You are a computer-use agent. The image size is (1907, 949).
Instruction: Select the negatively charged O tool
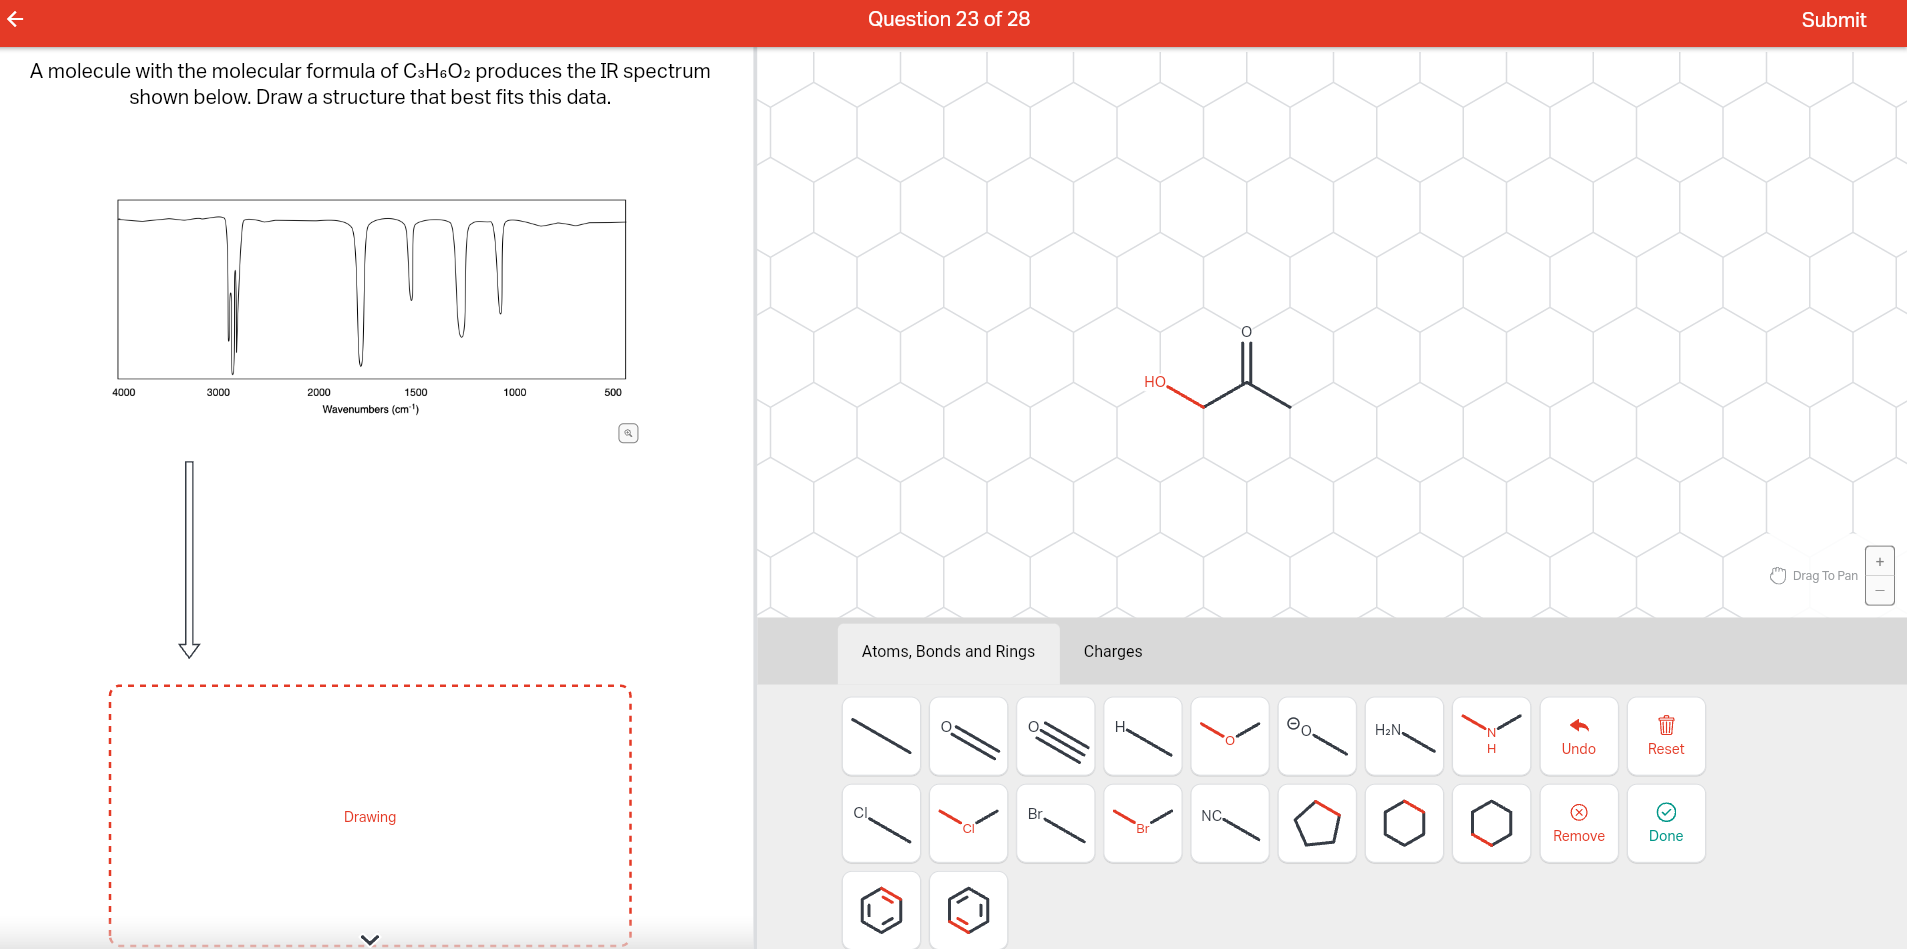pos(1315,736)
